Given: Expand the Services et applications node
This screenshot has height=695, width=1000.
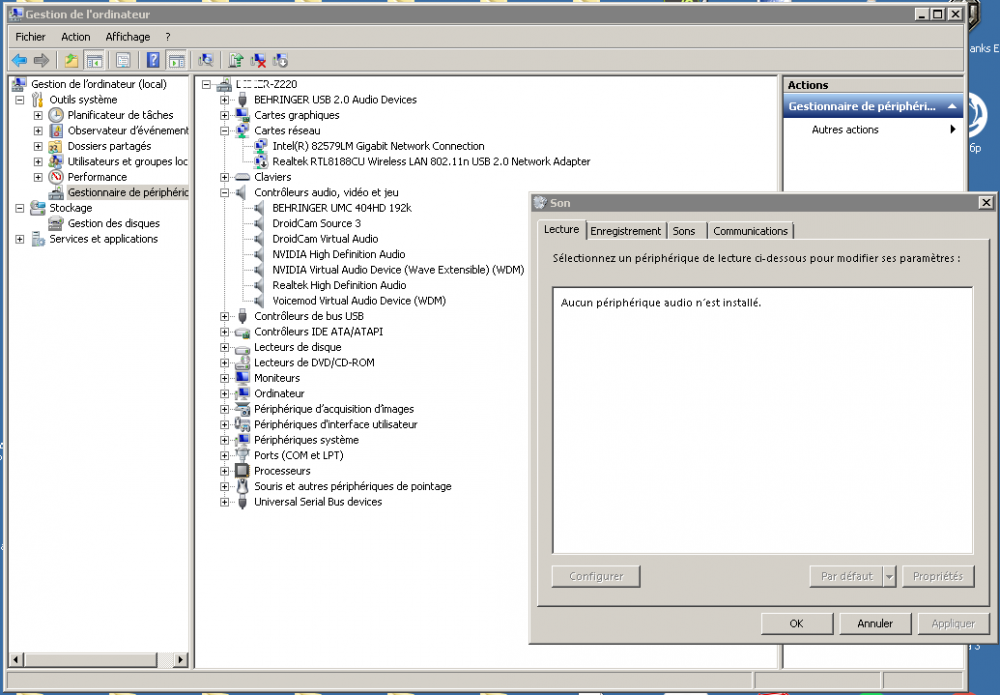Looking at the screenshot, I should (21, 239).
